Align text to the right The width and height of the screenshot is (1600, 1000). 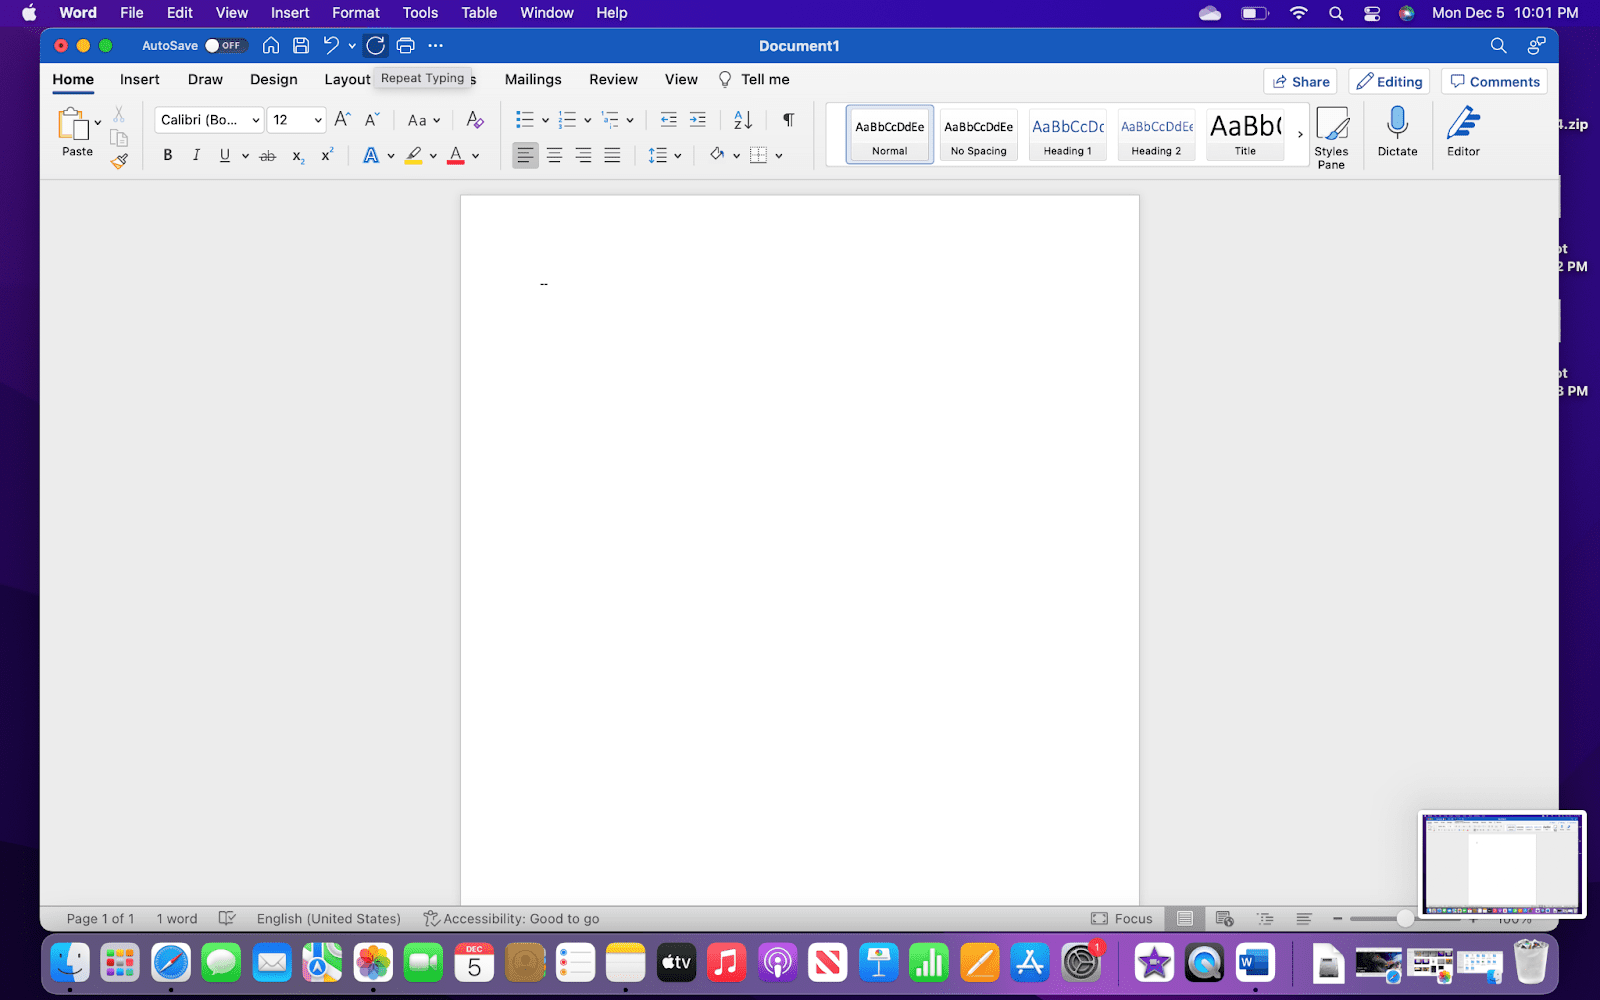click(x=583, y=155)
